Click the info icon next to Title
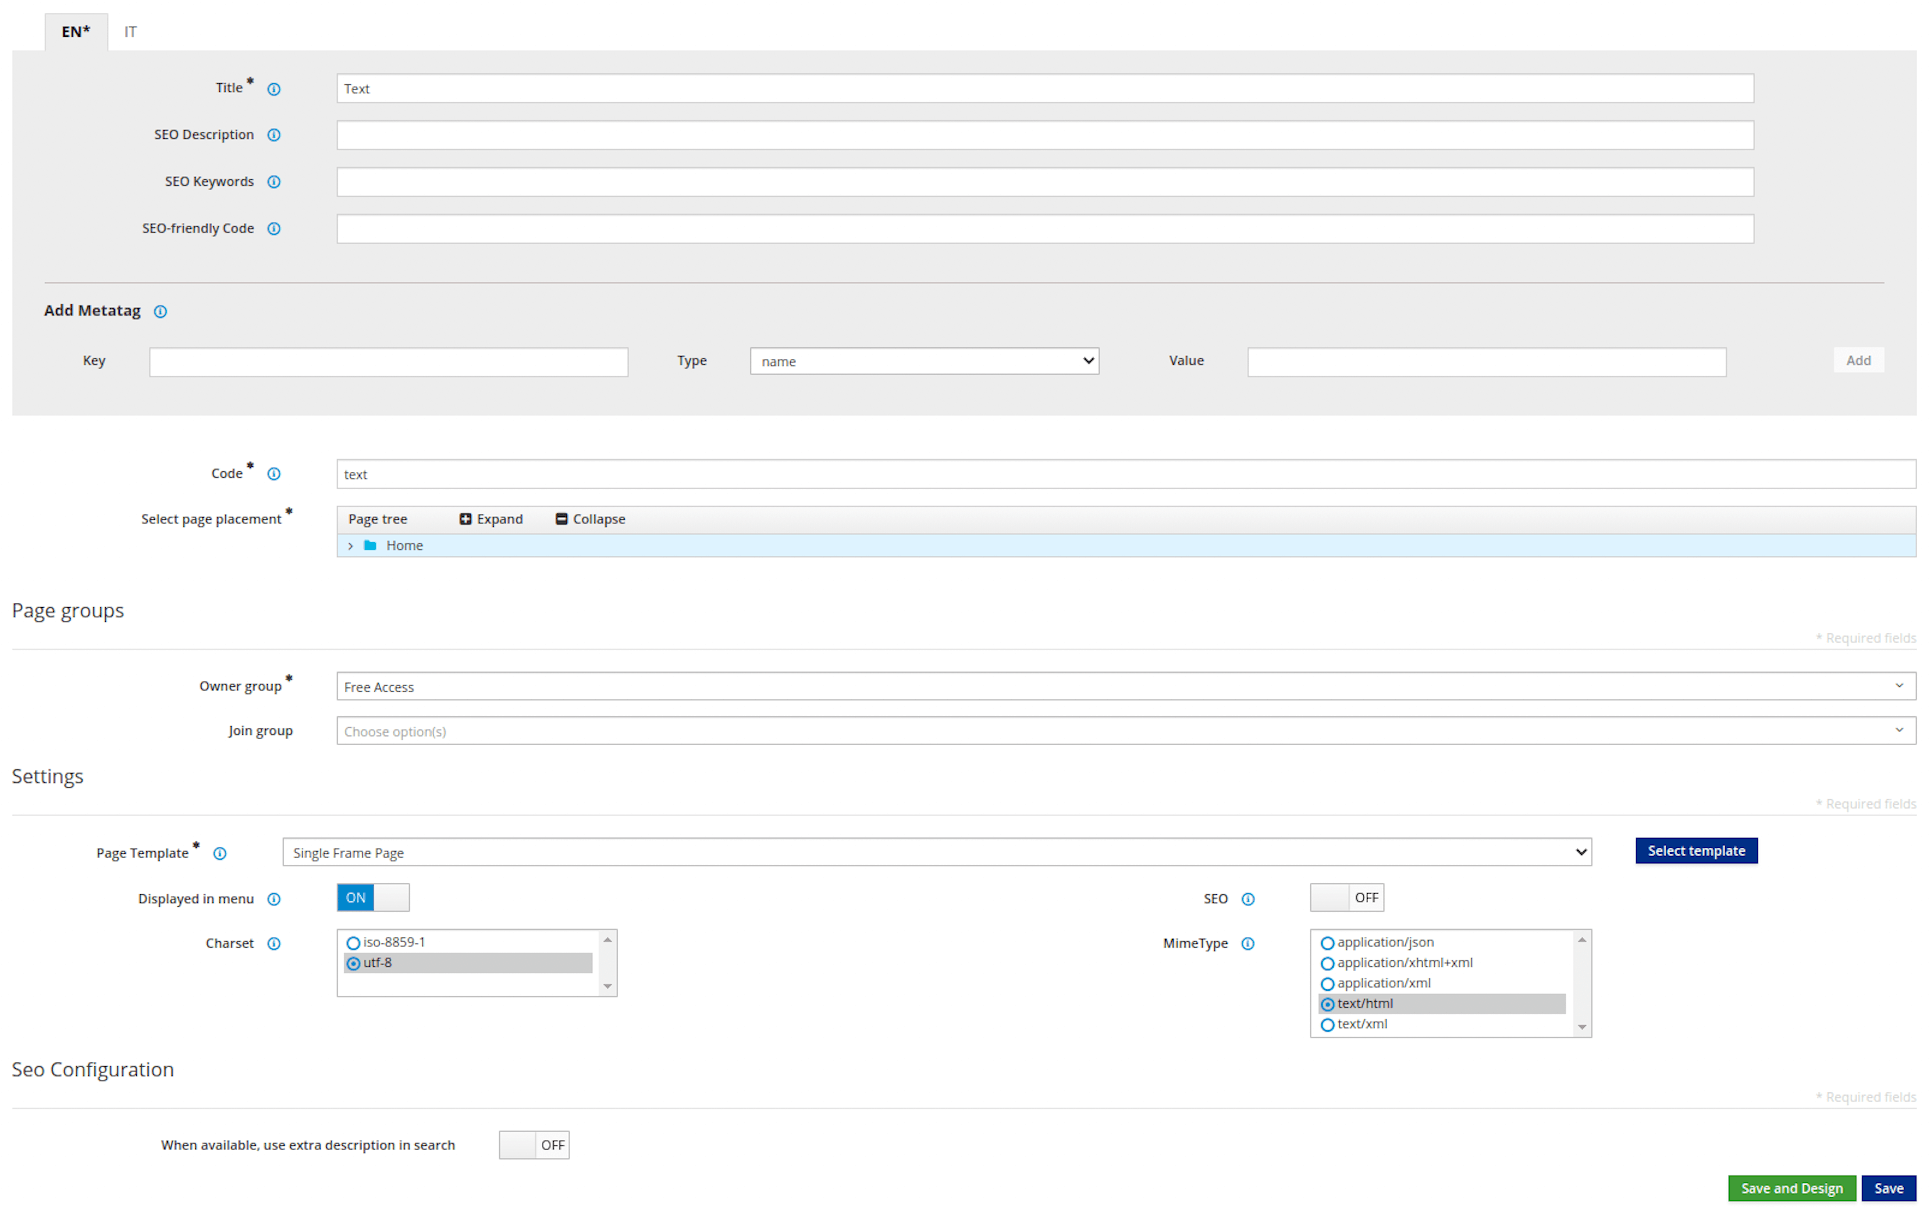 click(x=274, y=89)
